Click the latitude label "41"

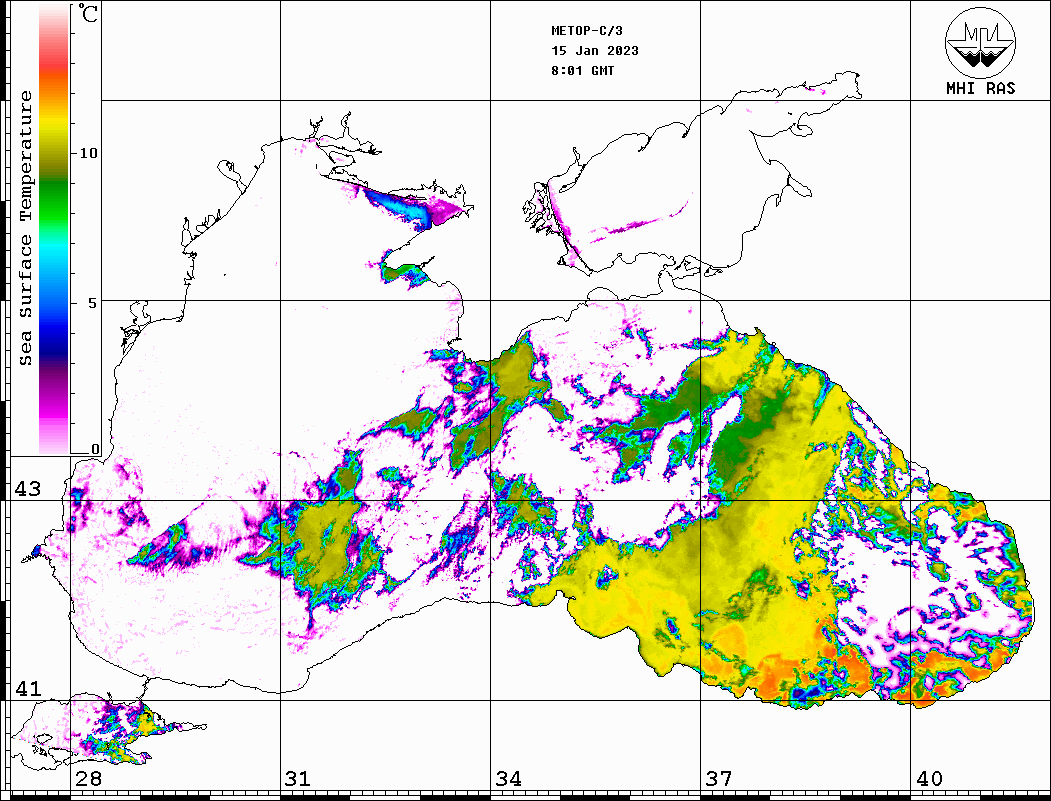coord(28,689)
